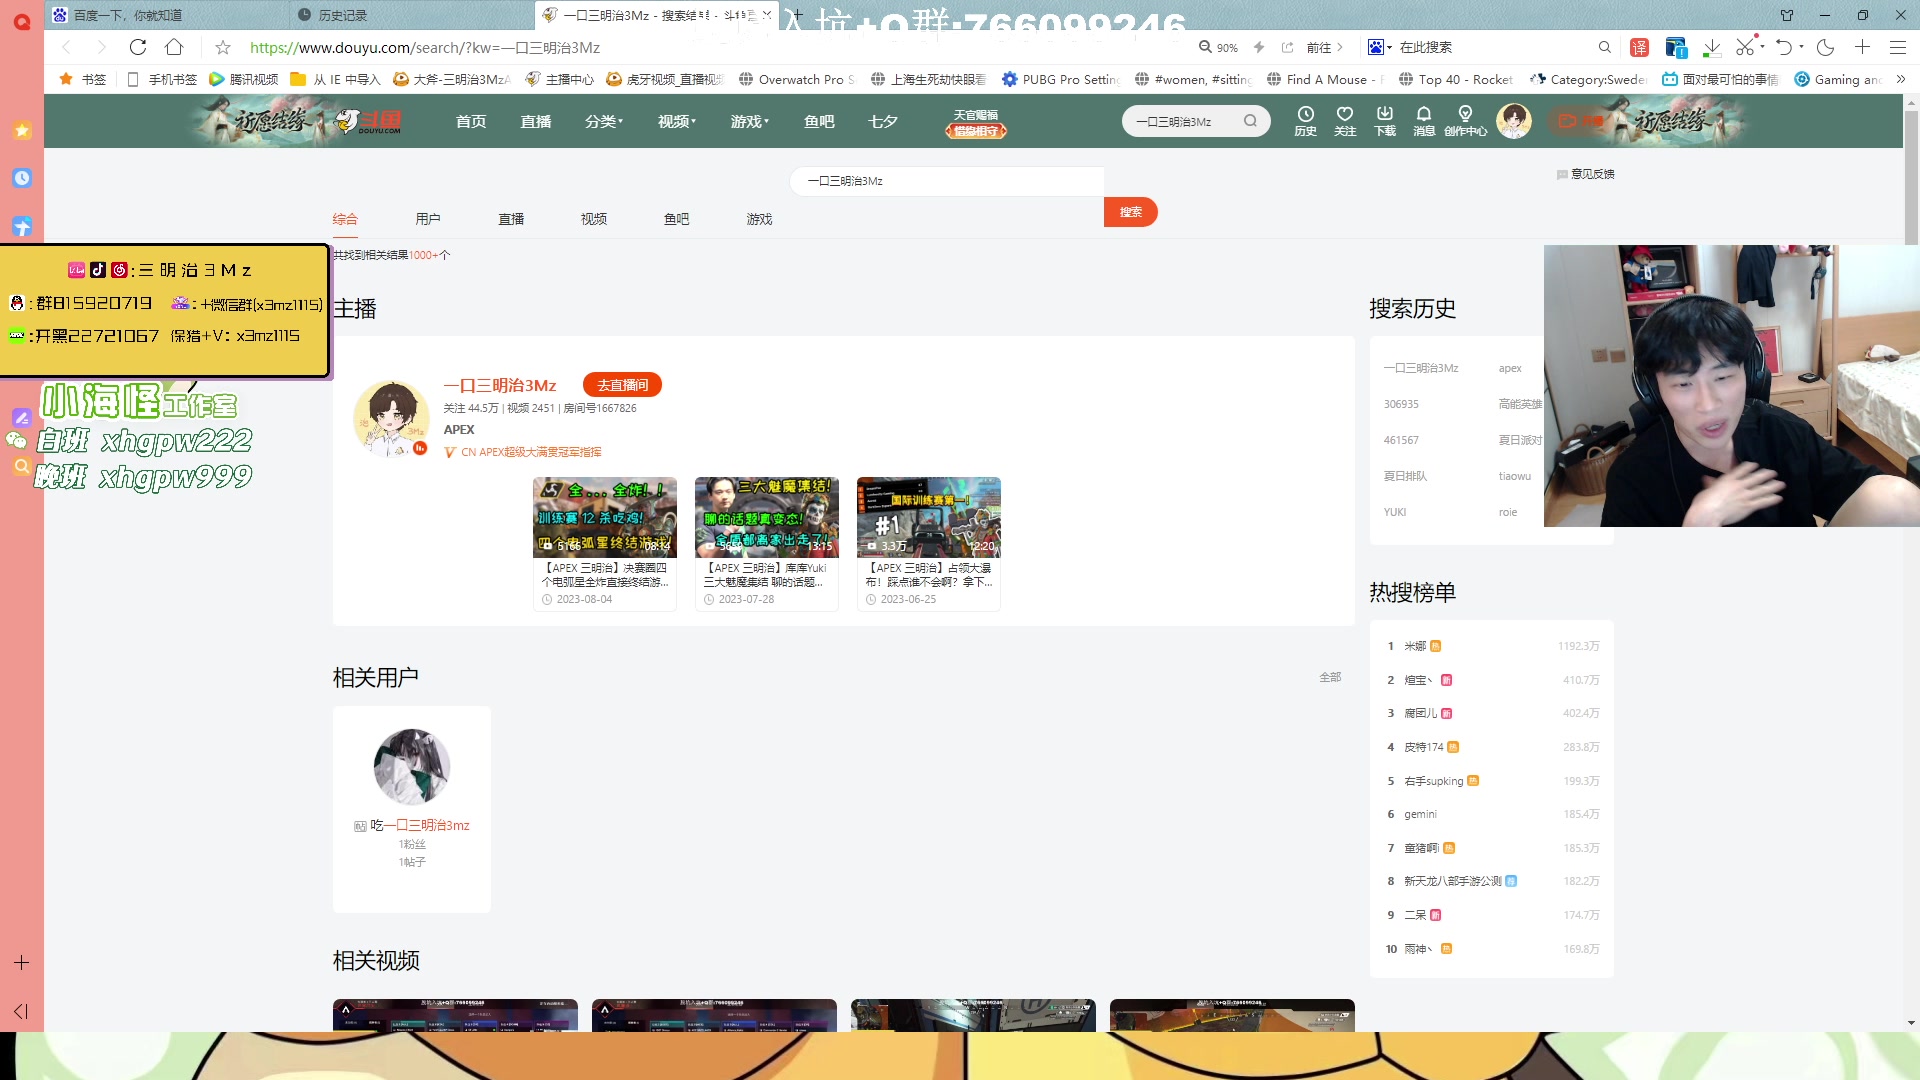Open the 七夕 nav item

pyautogui.click(x=883, y=121)
